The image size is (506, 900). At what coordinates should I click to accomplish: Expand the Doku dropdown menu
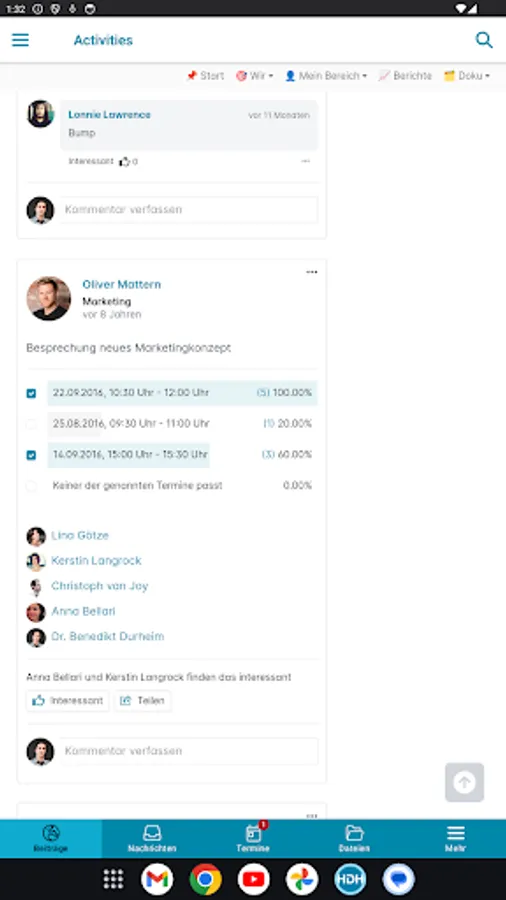pyautogui.click(x=467, y=76)
